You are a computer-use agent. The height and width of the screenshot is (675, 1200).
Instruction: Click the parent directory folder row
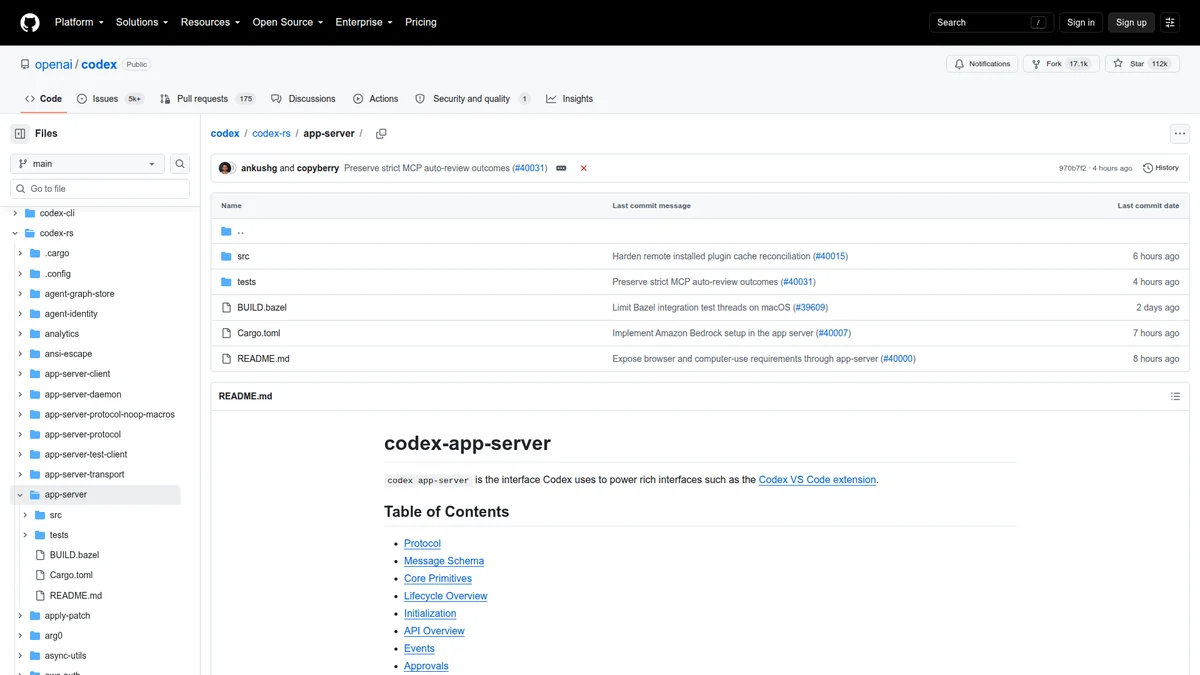(x=700, y=231)
